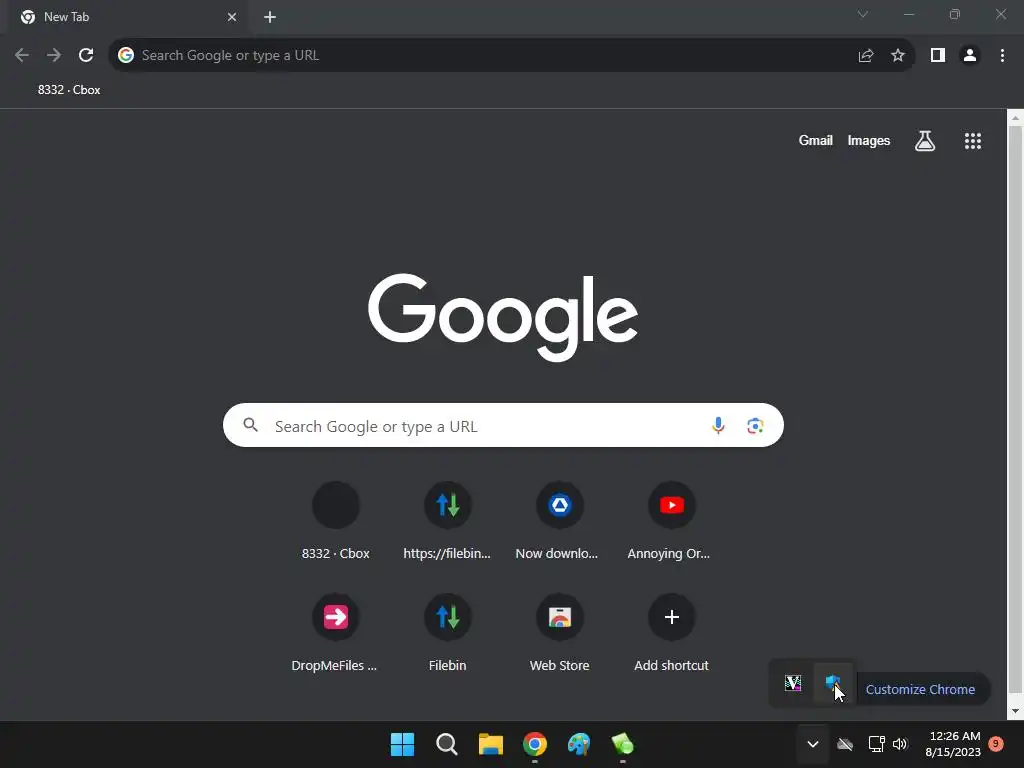Search by image with Google Lens
The height and width of the screenshot is (768, 1024).
756,426
